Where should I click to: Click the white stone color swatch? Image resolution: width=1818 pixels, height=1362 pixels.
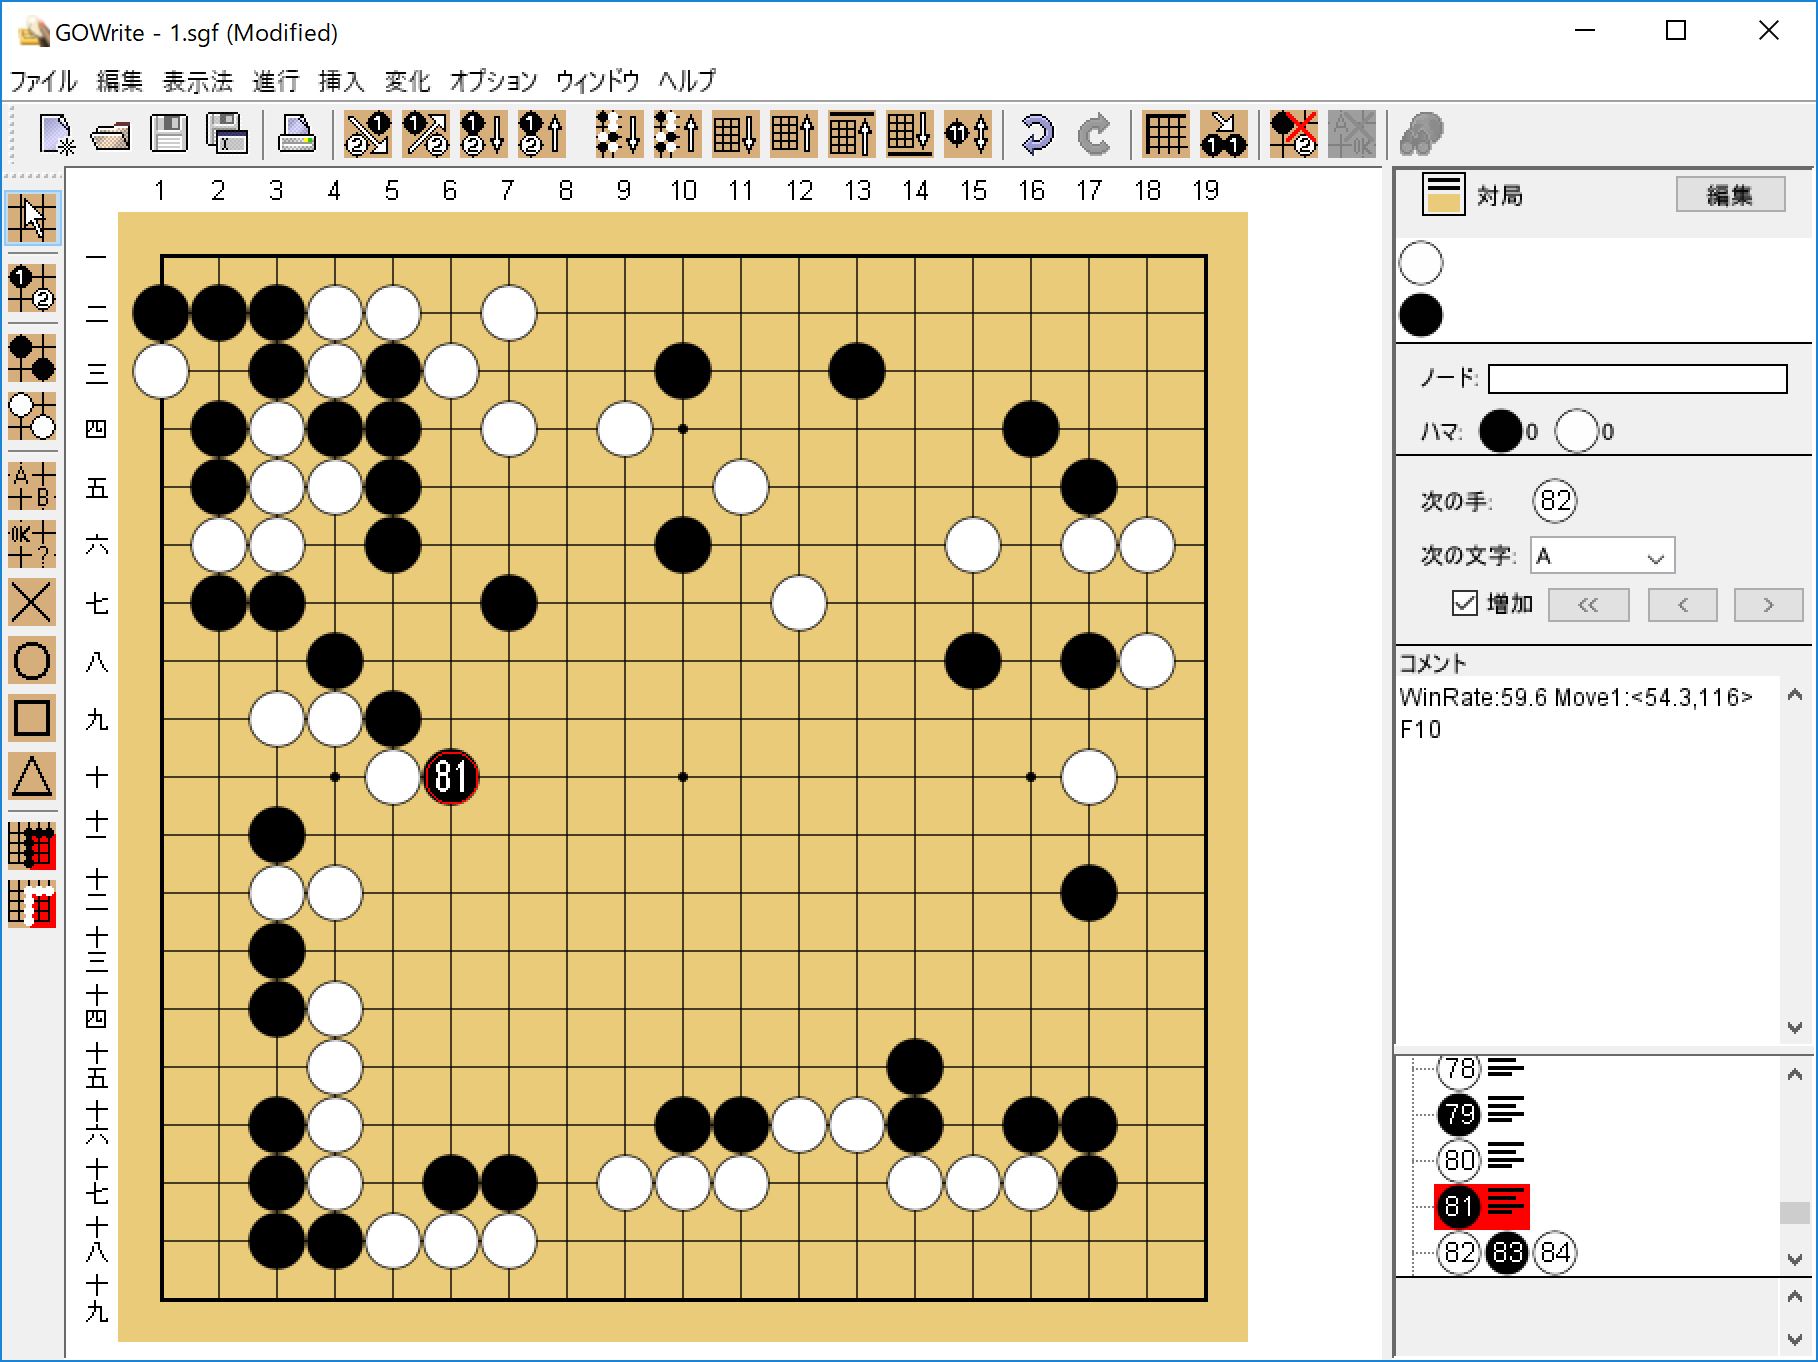pyautogui.click(x=1421, y=264)
